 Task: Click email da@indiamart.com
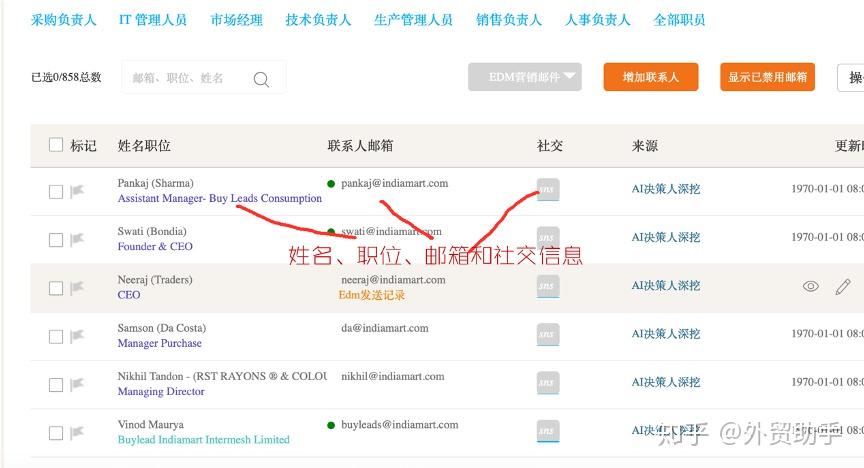click(x=385, y=328)
